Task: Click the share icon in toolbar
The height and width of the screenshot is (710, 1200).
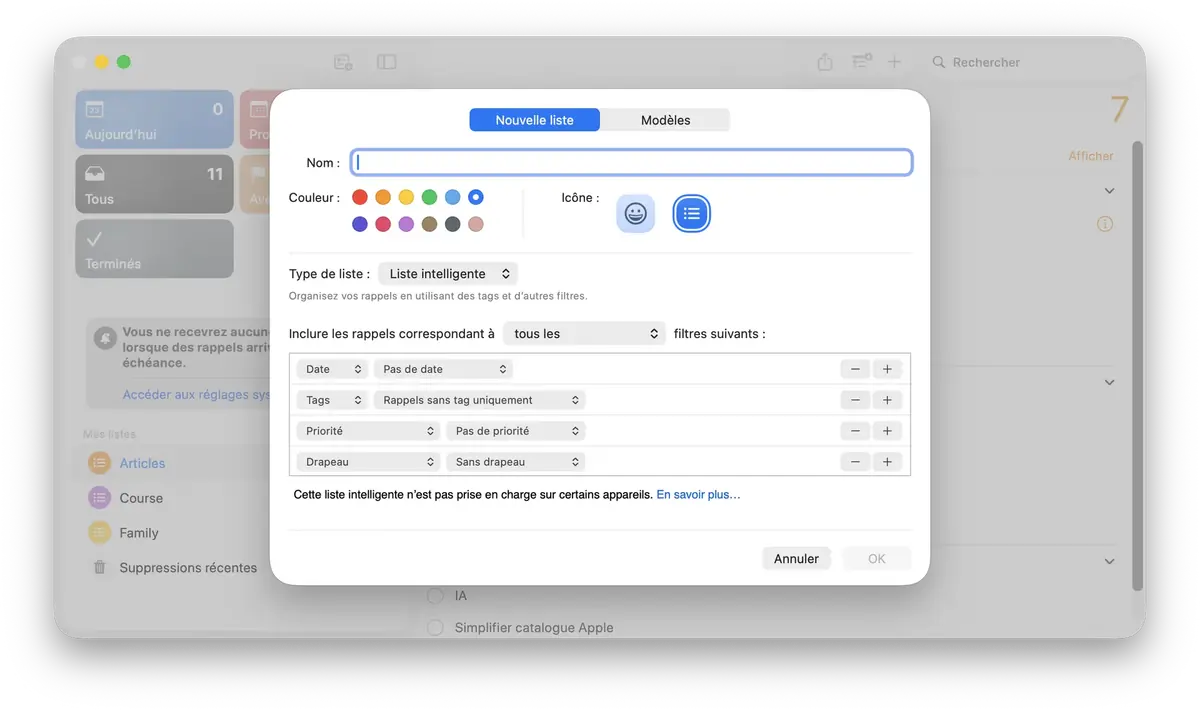Action: click(x=825, y=62)
